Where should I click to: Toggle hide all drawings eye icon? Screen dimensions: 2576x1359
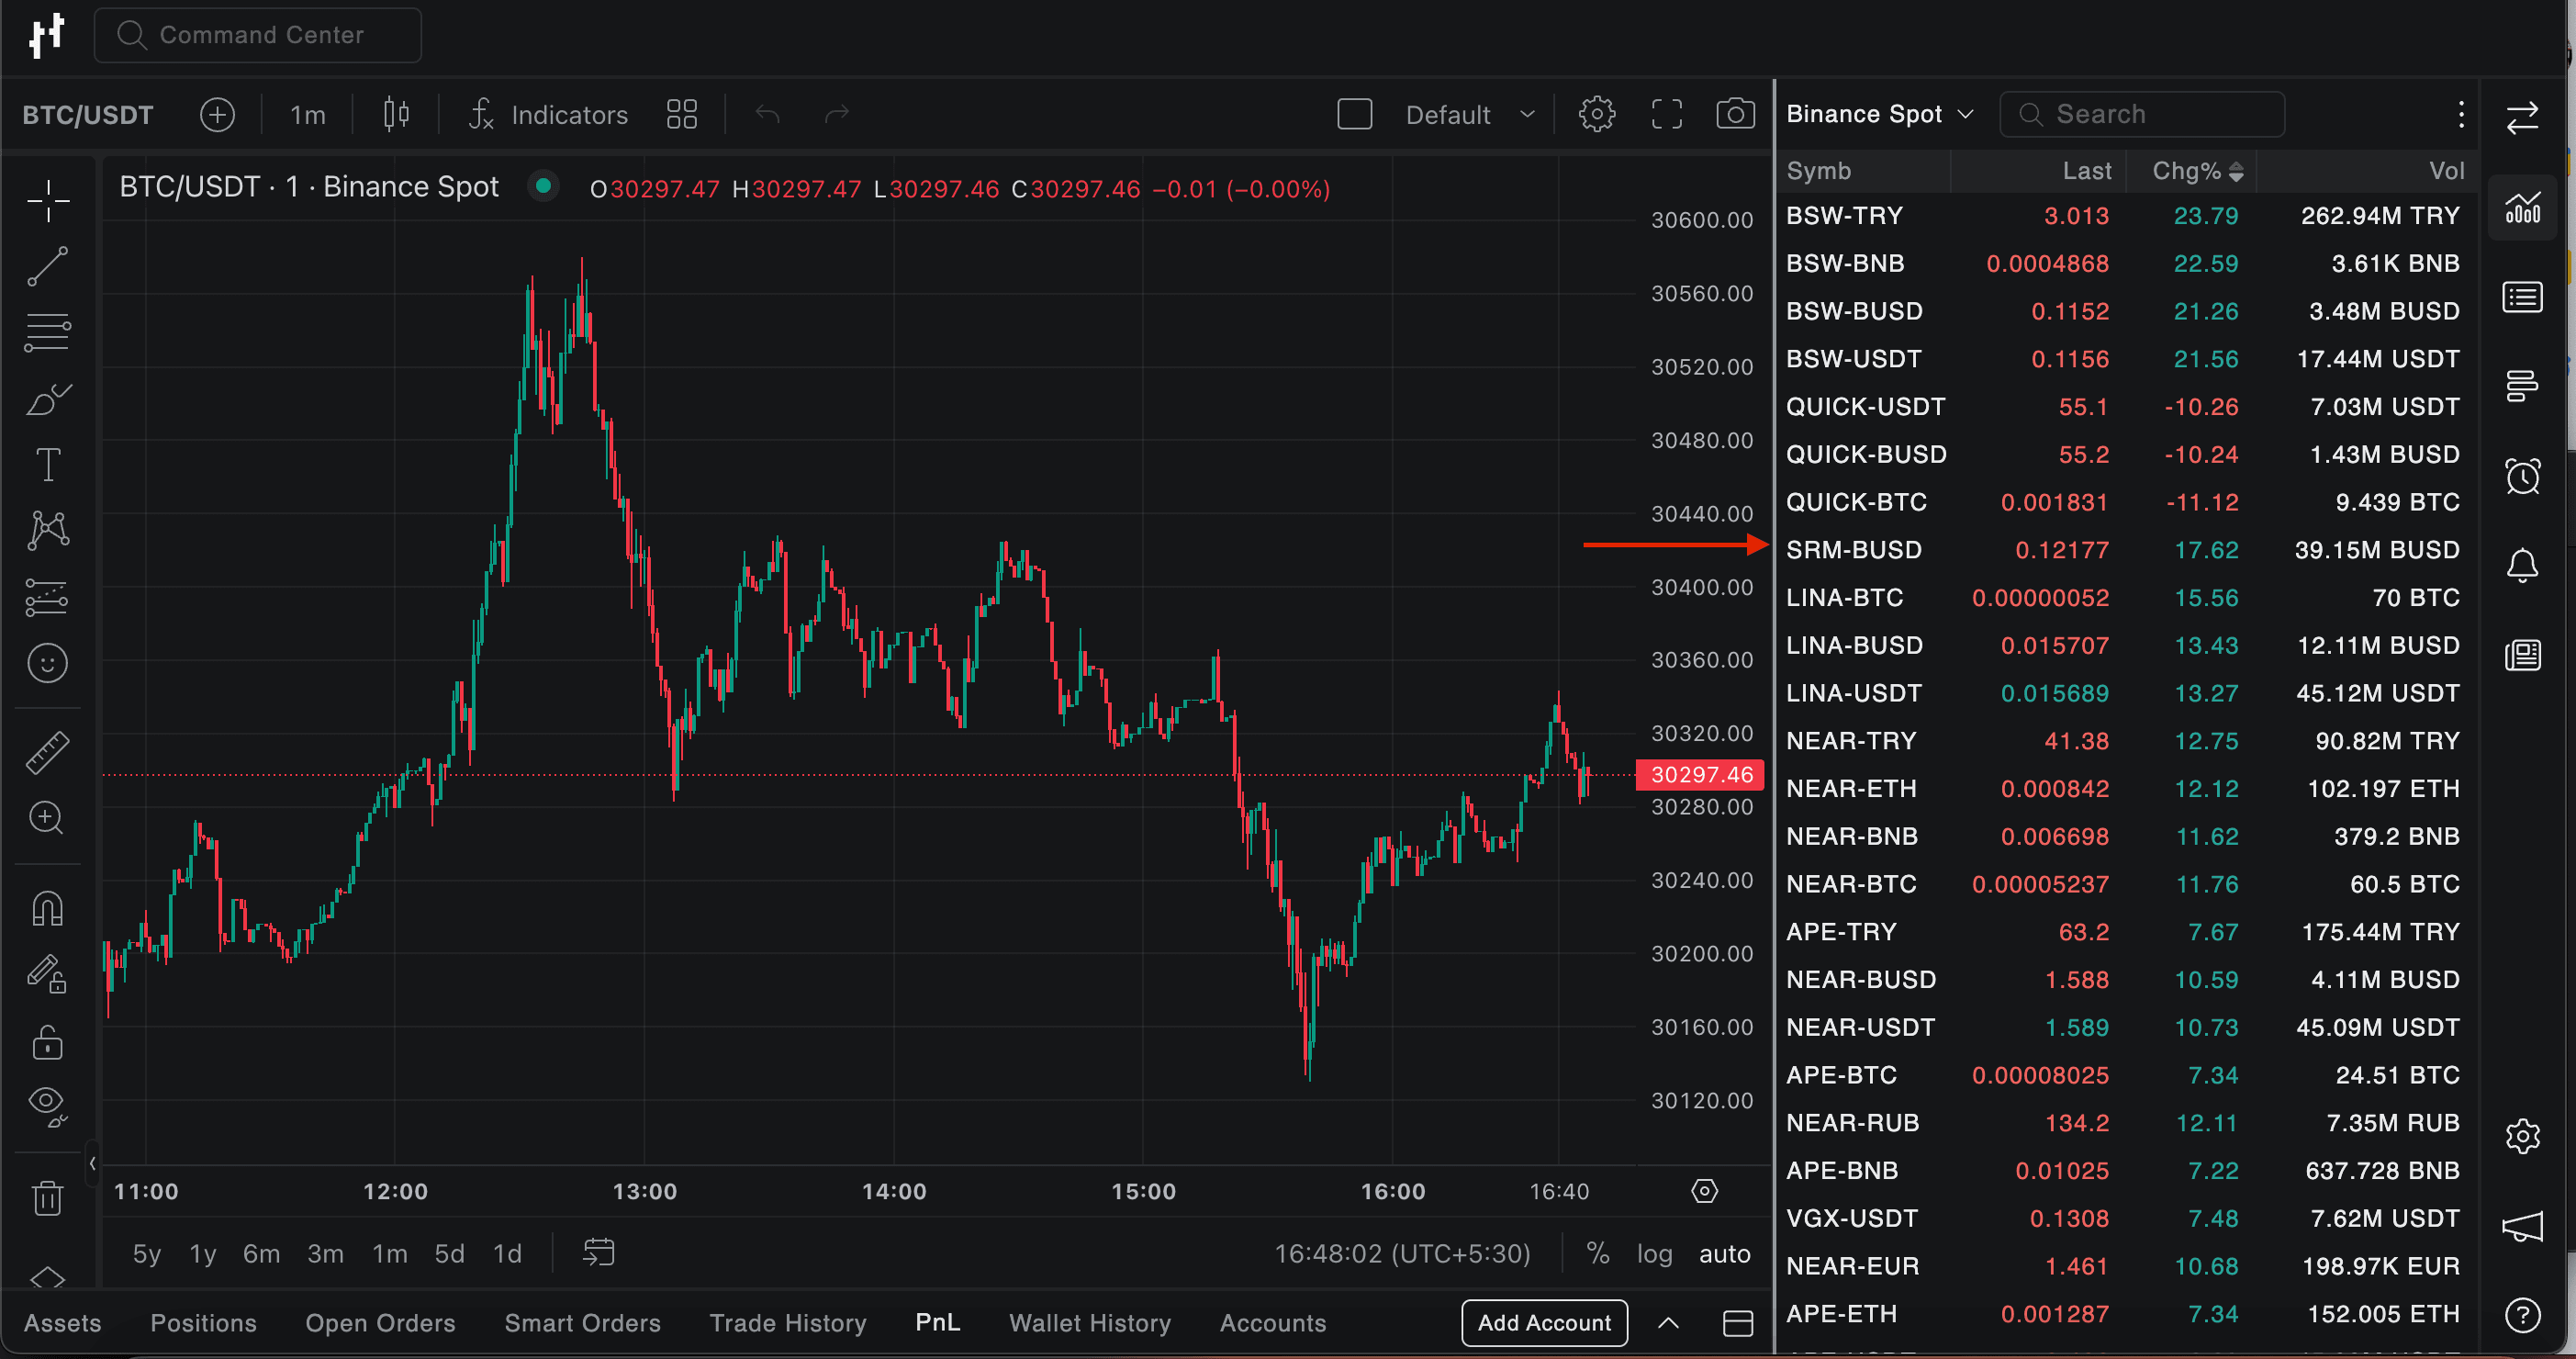(x=47, y=1105)
